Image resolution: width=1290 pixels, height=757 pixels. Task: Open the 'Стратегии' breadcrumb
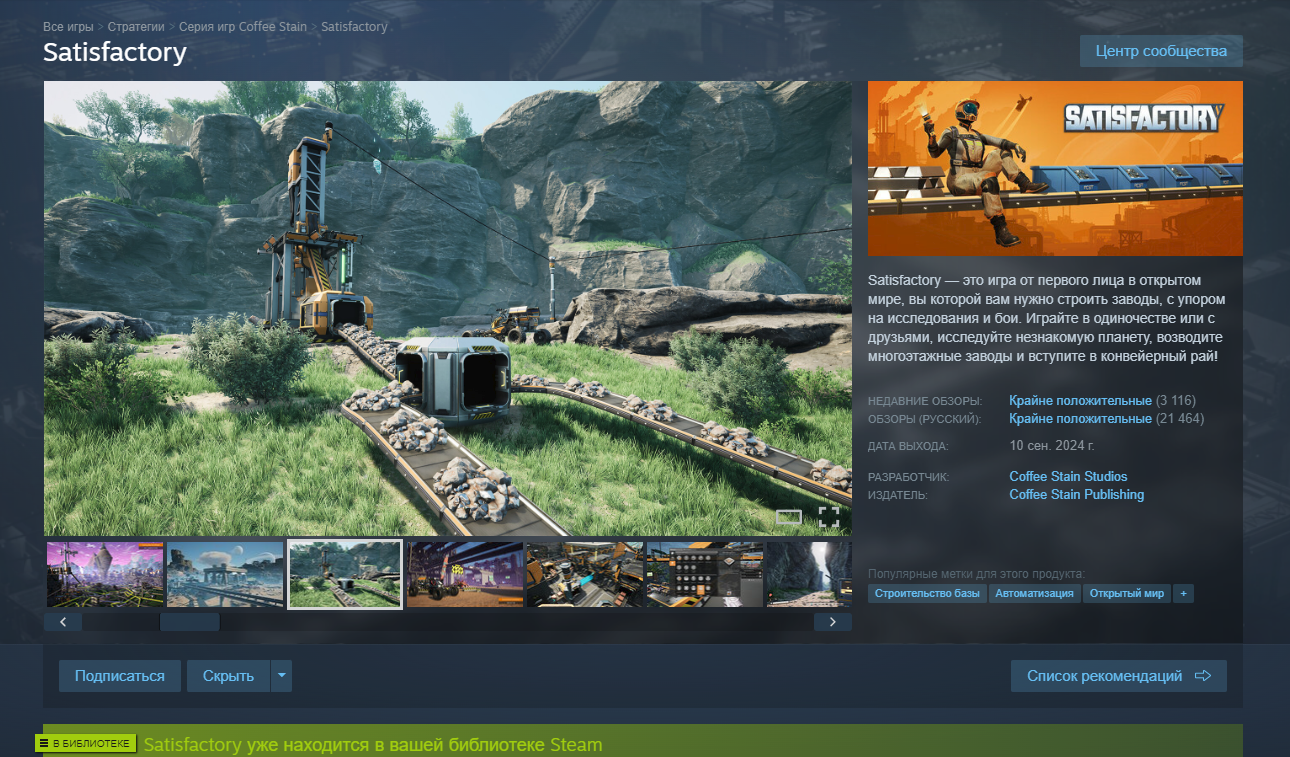136,26
